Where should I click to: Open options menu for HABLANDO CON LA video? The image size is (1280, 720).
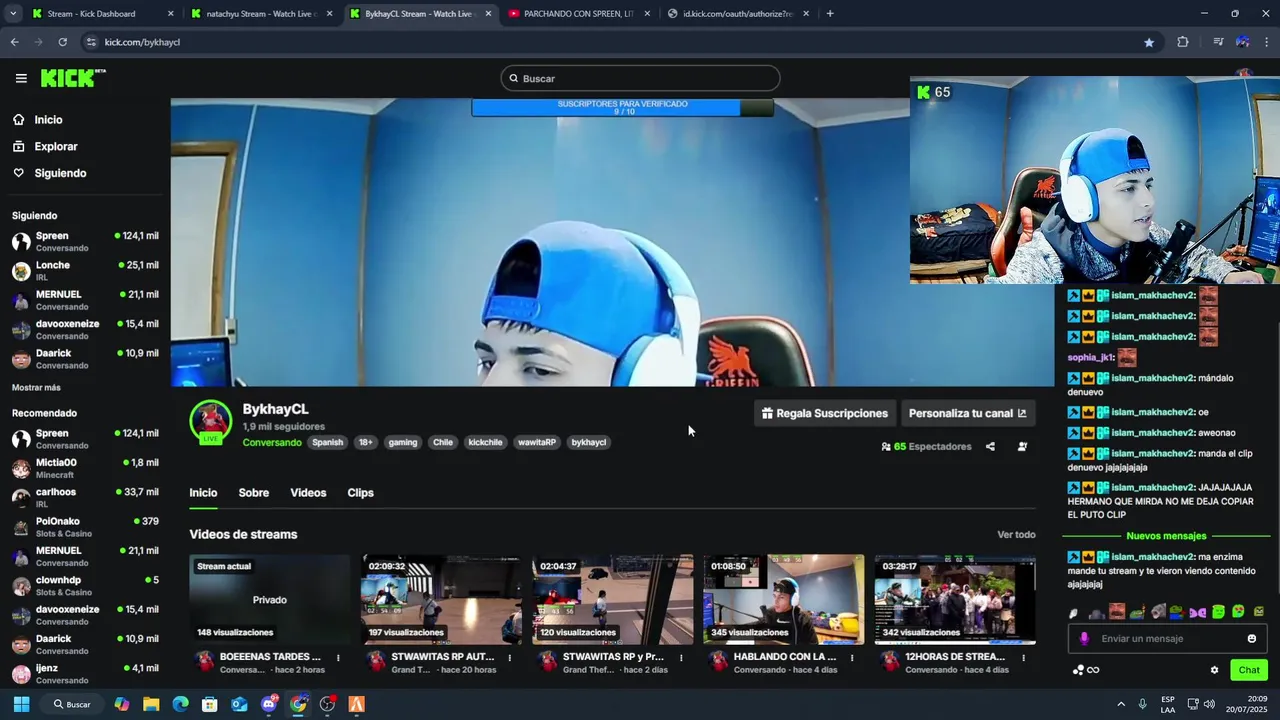tap(852, 658)
